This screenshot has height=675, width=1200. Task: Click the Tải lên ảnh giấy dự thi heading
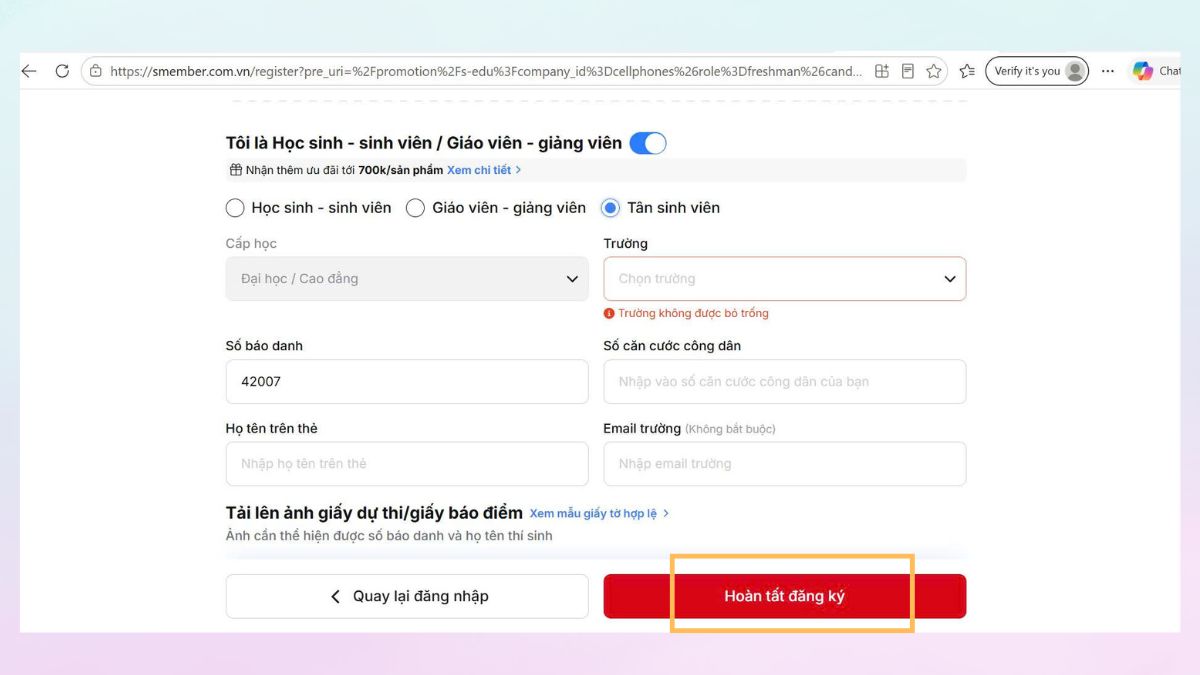click(x=374, y=513)
